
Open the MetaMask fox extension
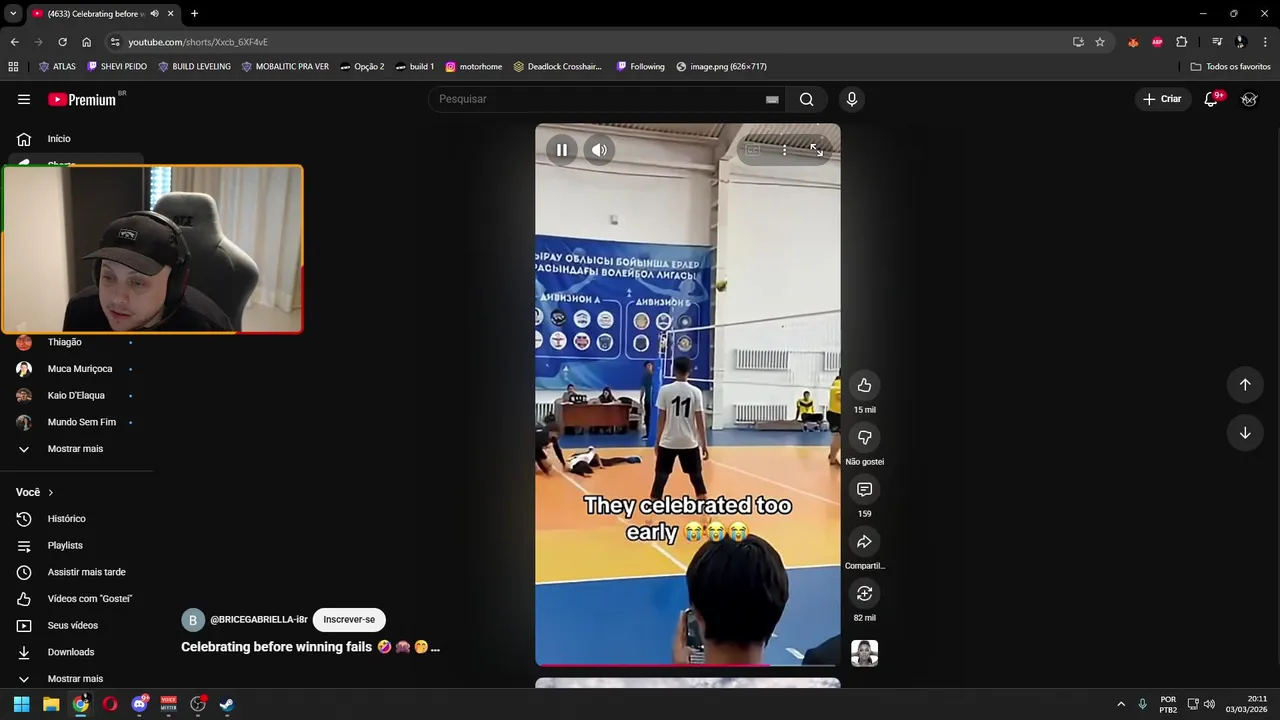(1133, 42)
